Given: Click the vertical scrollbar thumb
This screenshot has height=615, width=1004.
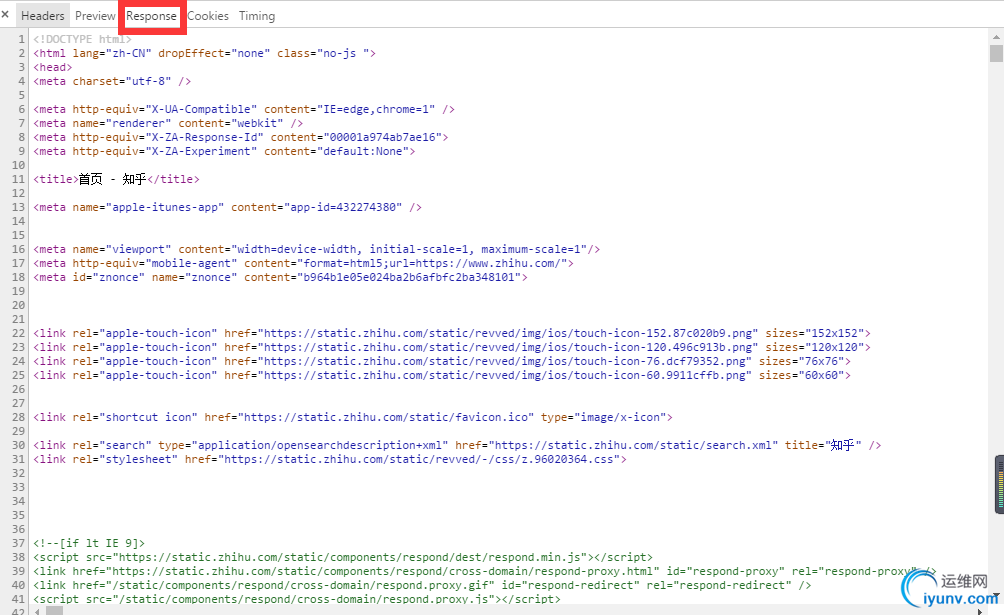Looking at the screenshot, I should [x=996, y=53].
